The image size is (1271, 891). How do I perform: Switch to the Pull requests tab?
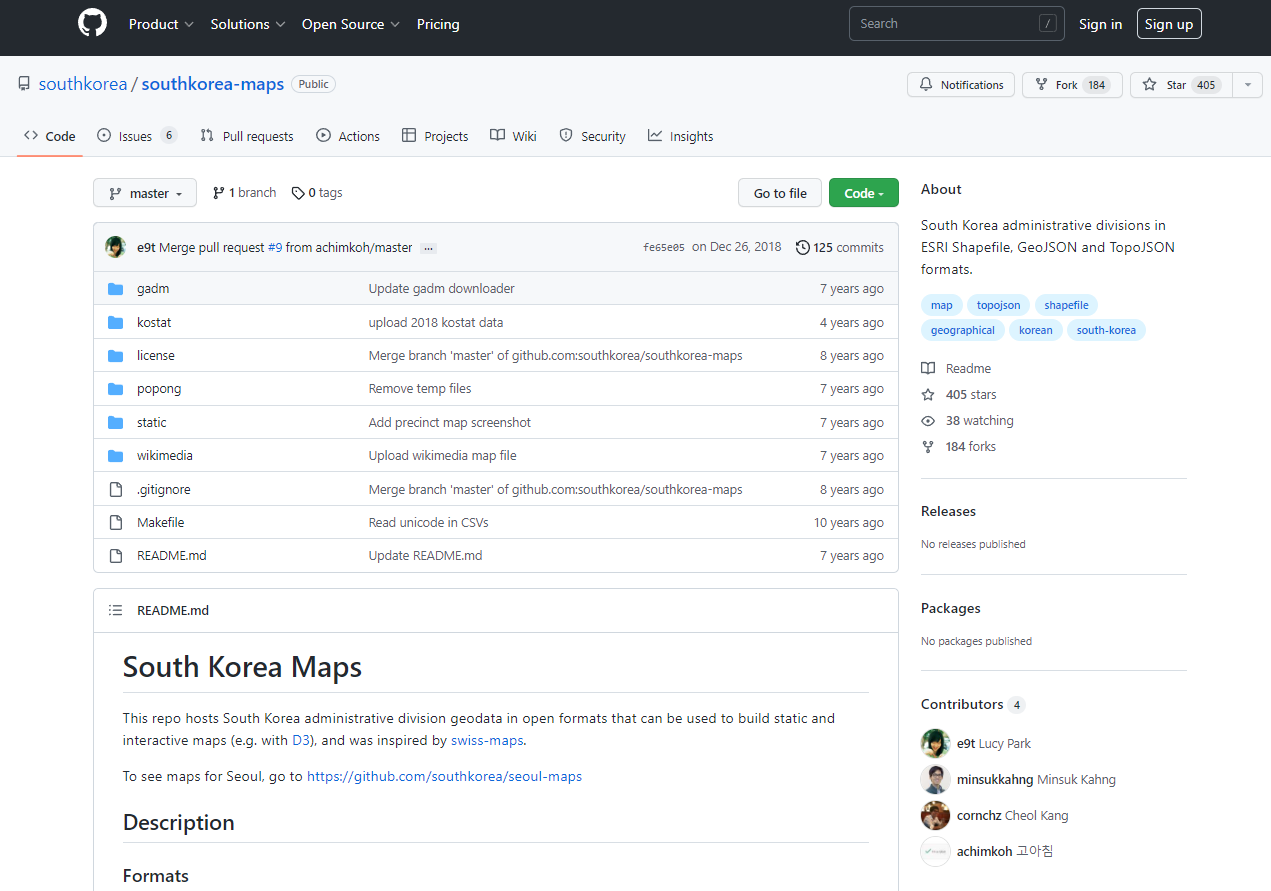pos(247,136)
